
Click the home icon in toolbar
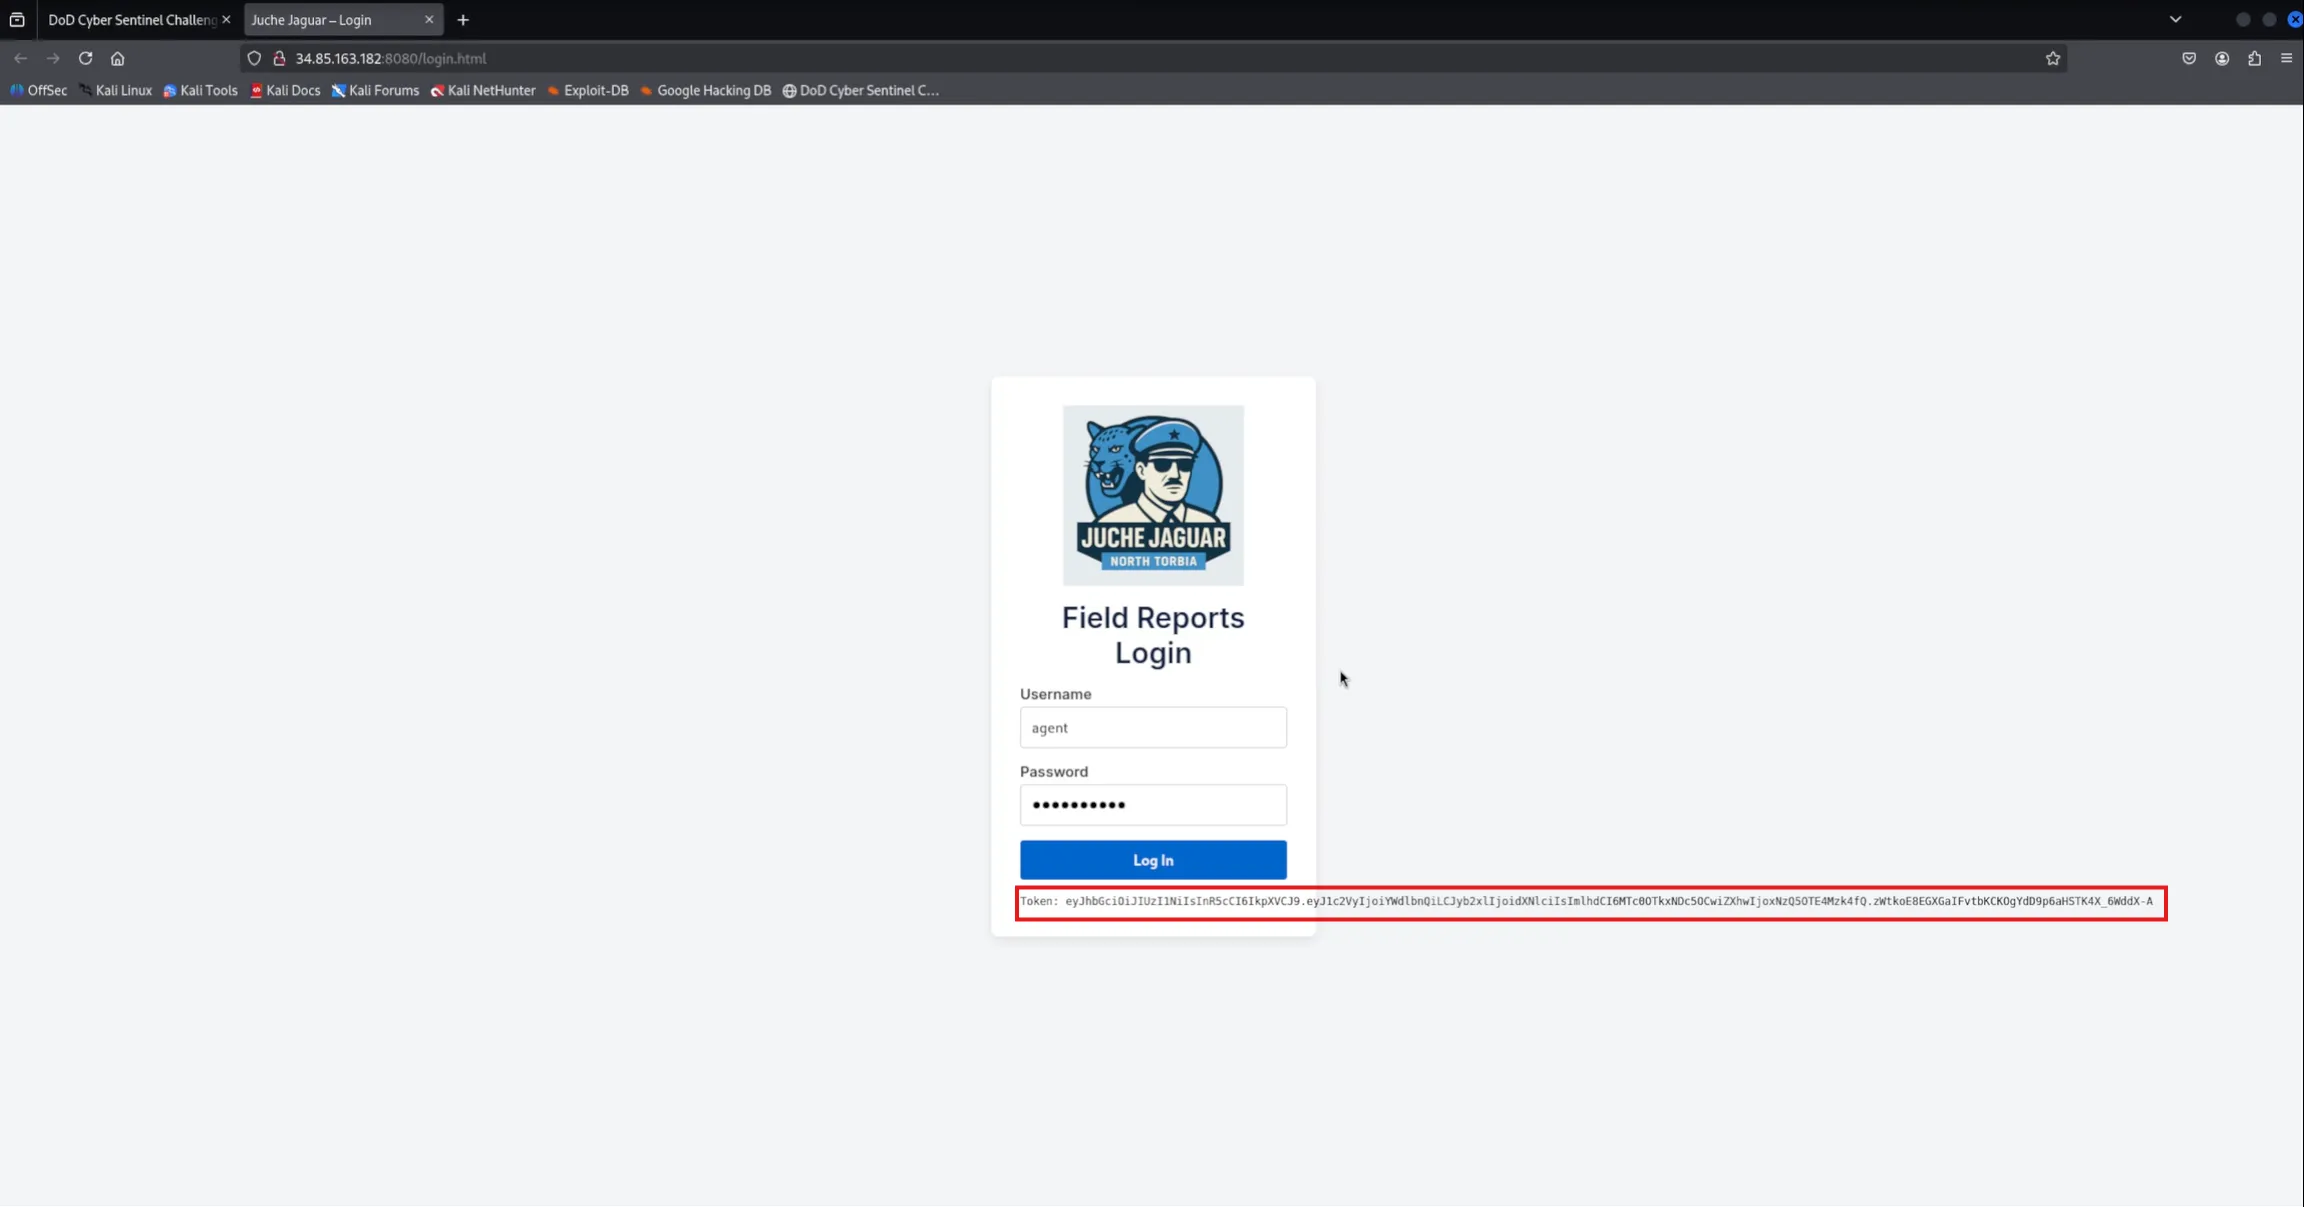point(117,58)
